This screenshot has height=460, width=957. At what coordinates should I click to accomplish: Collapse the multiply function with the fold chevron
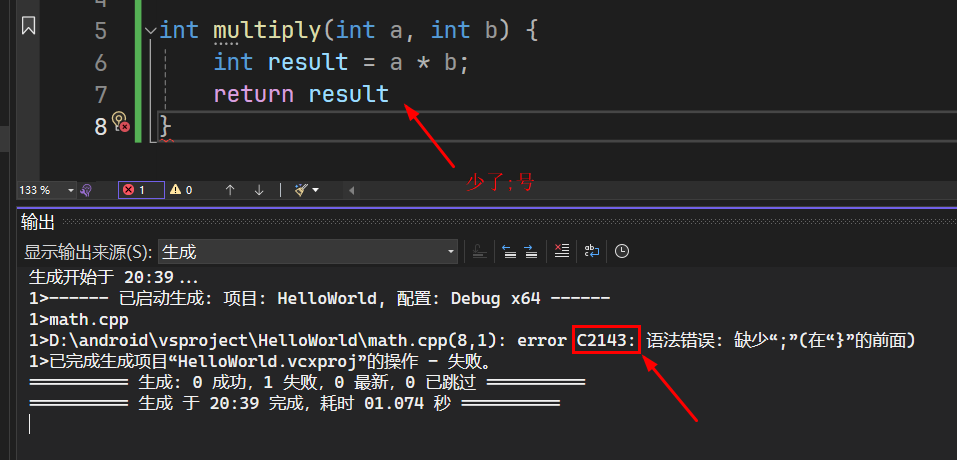pyautogui.click(x=150, y=31)
